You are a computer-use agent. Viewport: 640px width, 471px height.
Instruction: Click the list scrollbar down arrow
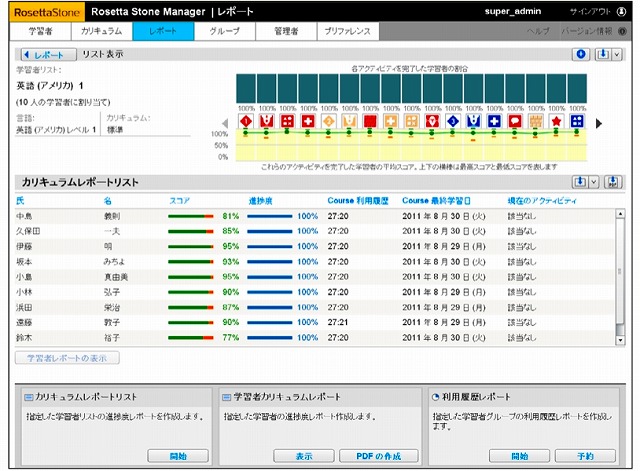pyautogui.click(x=620, y=340)
